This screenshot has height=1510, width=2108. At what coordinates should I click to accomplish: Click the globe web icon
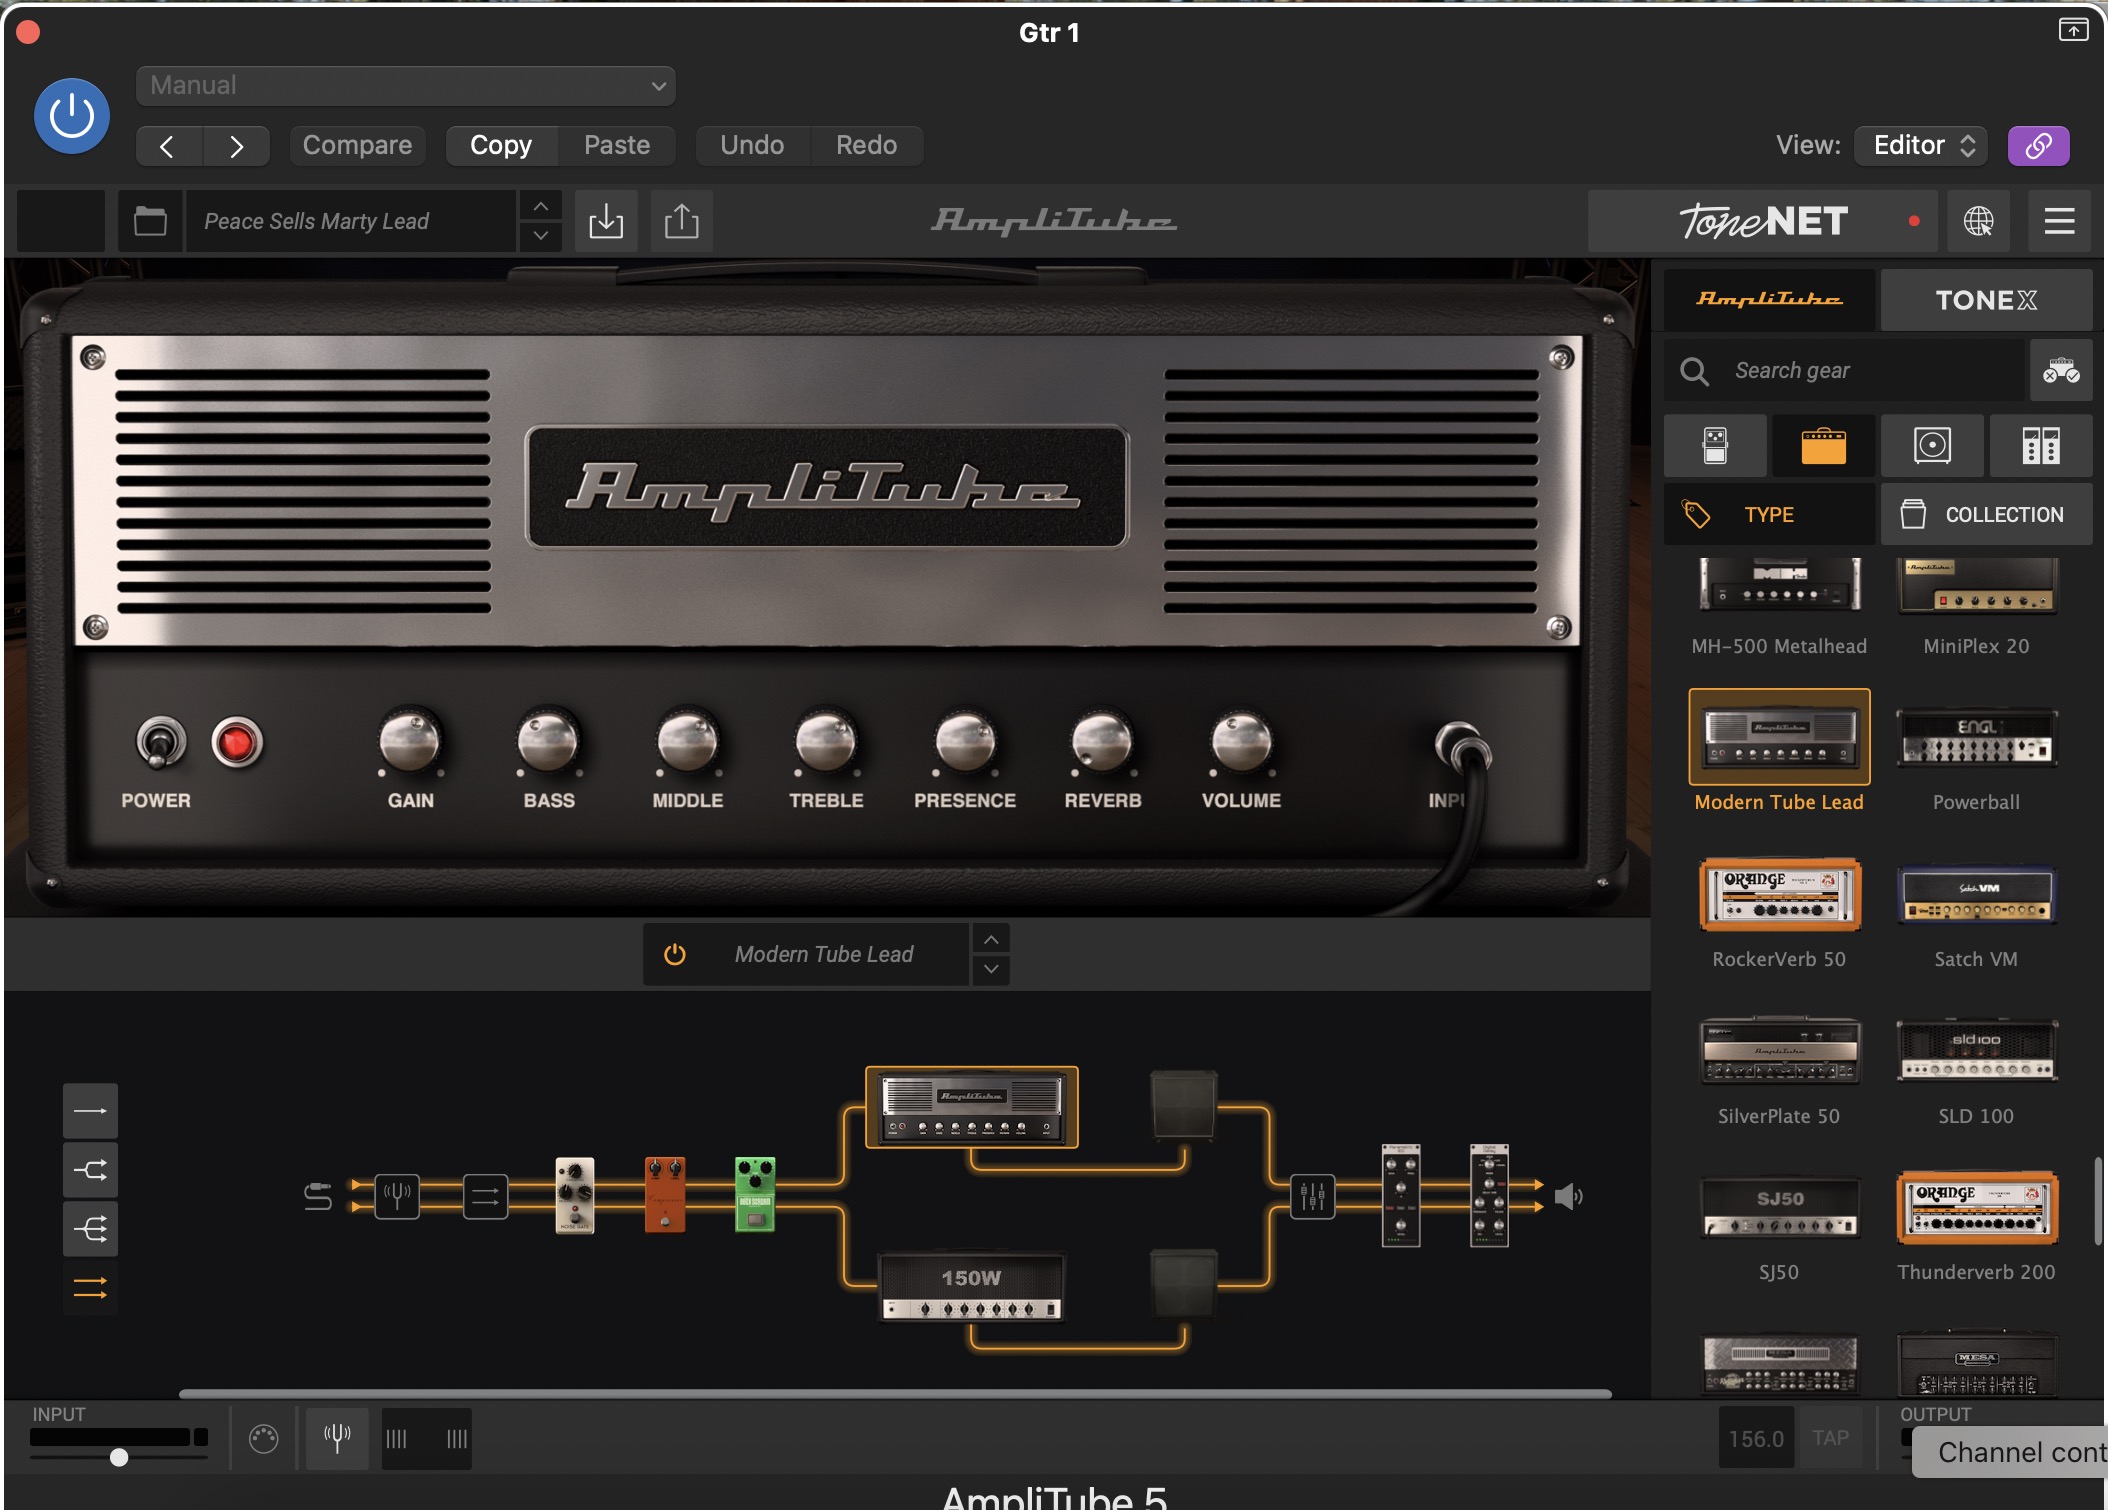(x=1978, y=221)
